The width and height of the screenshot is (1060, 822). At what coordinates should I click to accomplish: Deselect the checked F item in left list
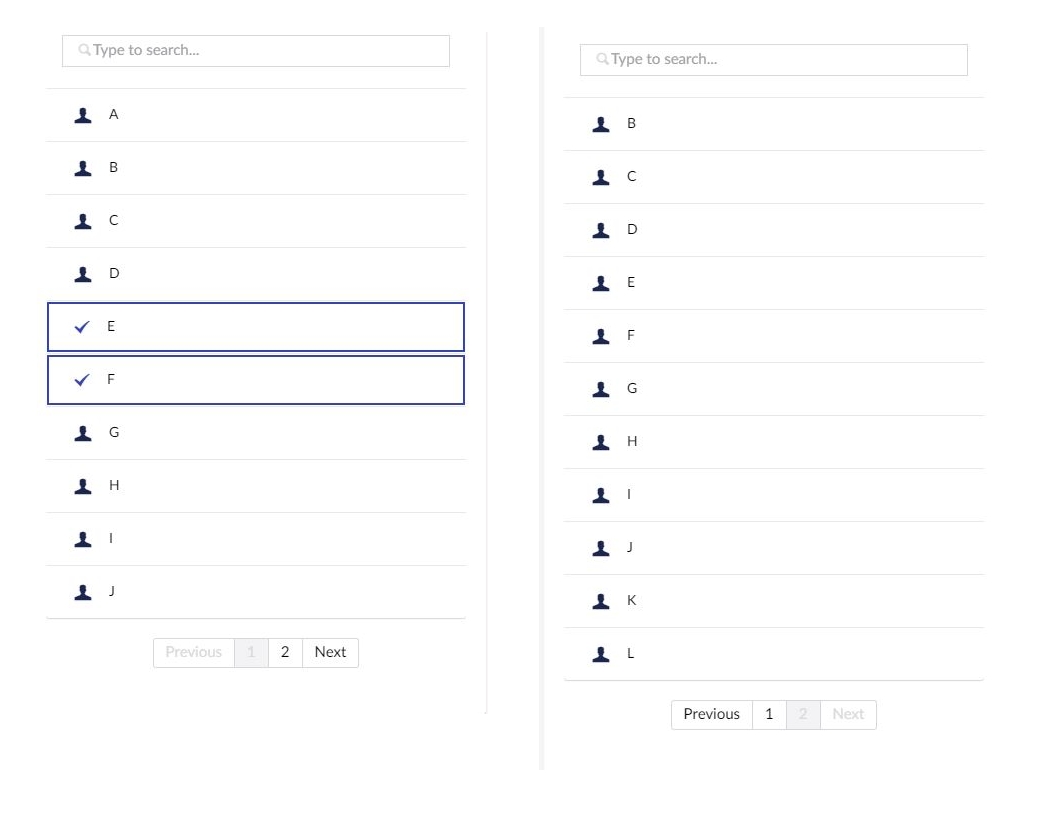[x=256, y=380]
